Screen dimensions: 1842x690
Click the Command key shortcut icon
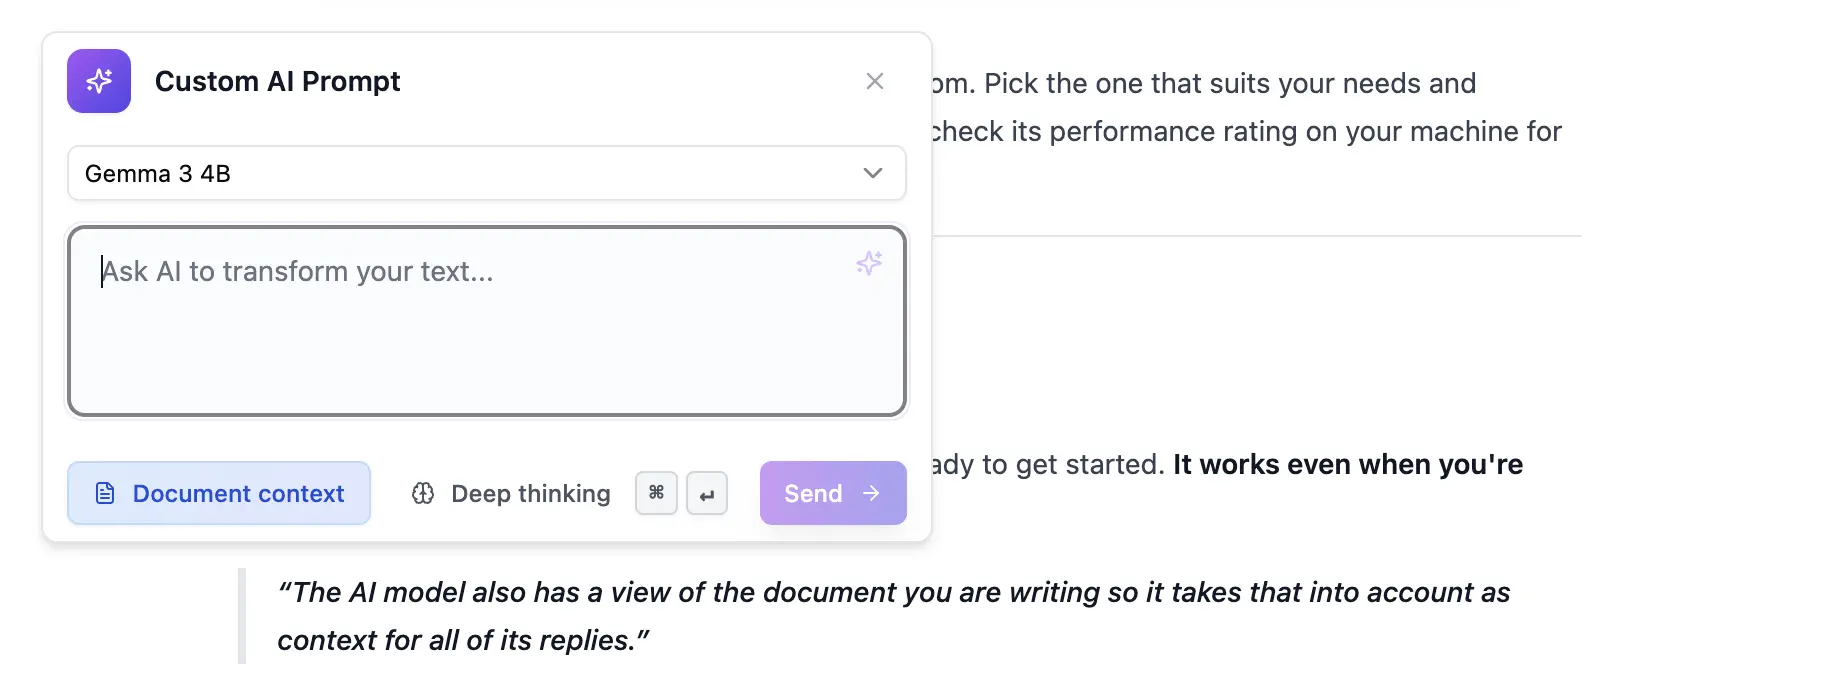(656, 493)
